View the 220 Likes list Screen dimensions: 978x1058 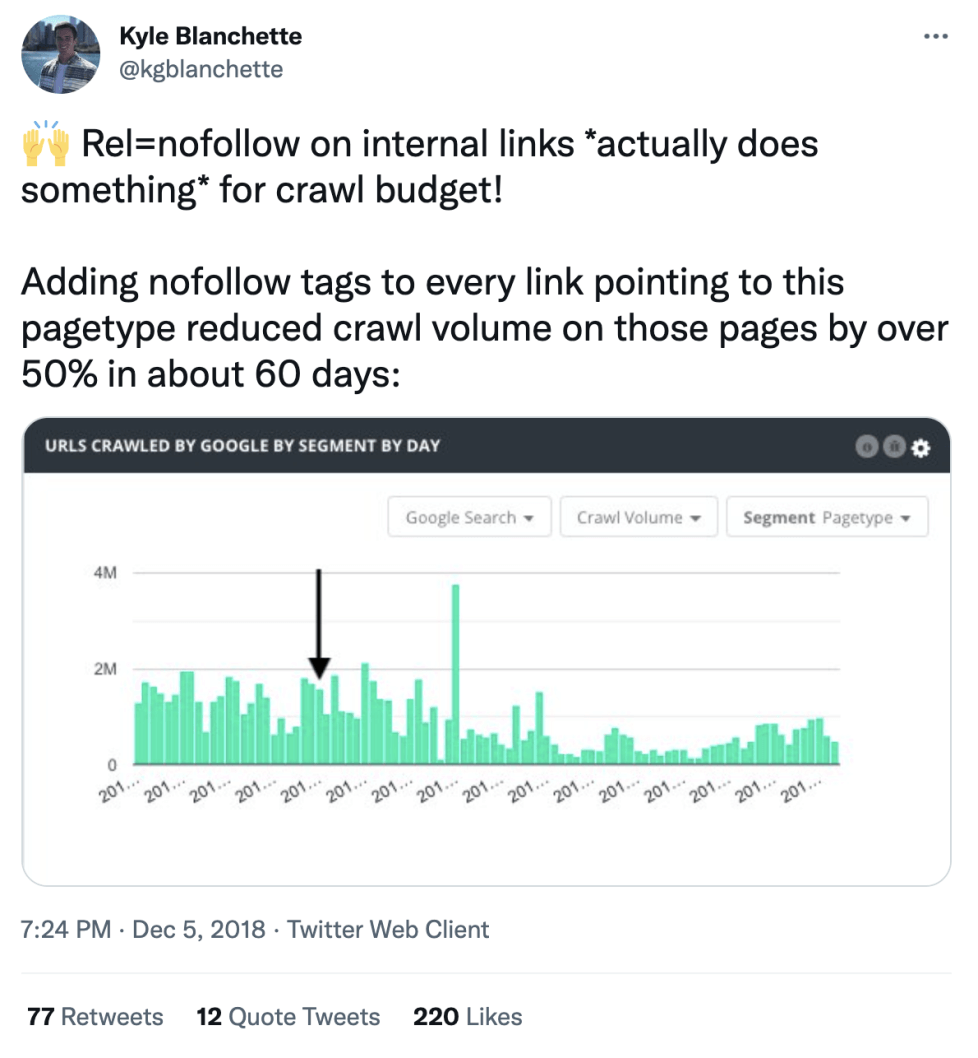click(x=466, y=1016)
